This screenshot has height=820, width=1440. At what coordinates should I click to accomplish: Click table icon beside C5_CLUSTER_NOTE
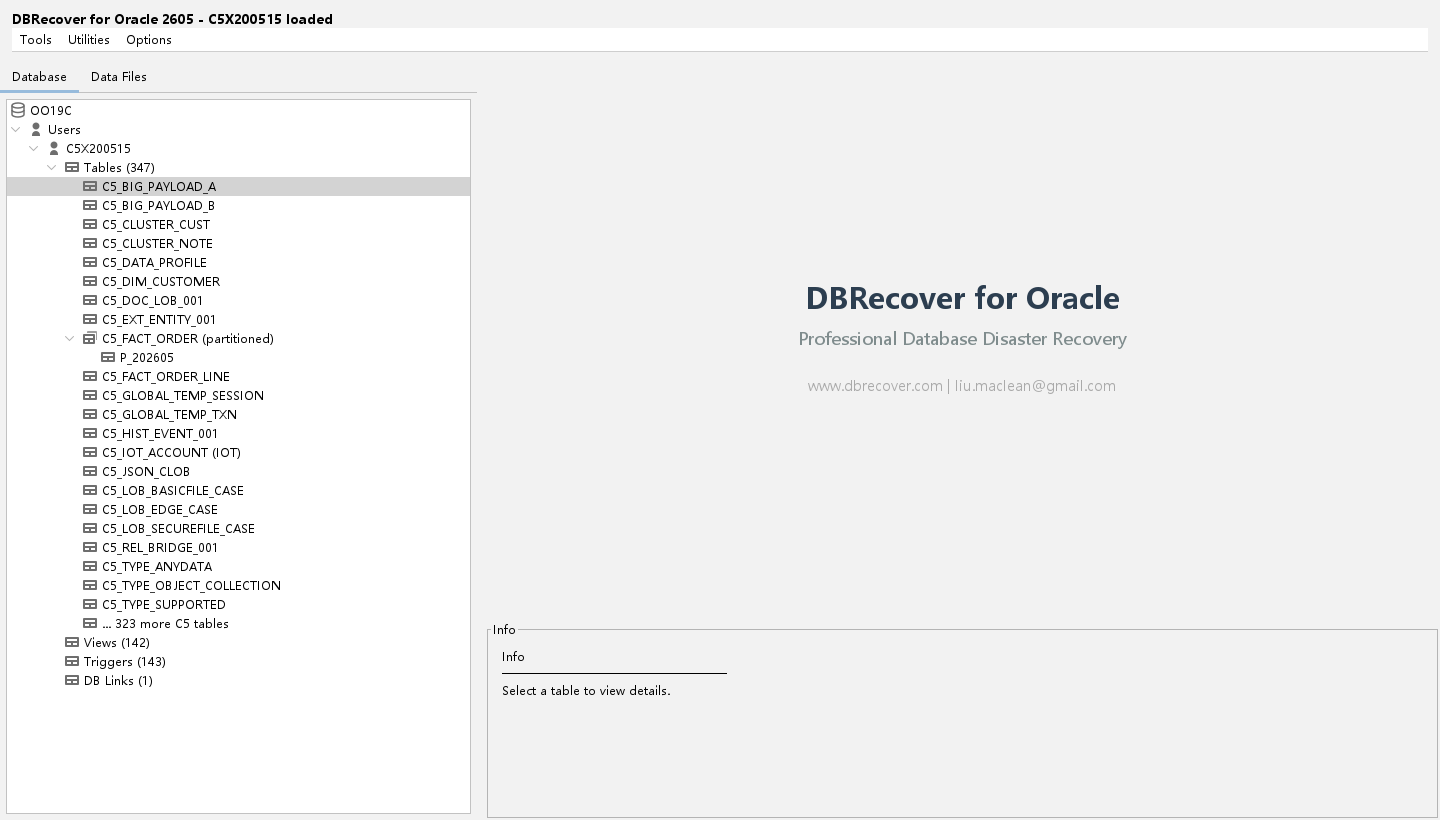click(x=90, y=244)
